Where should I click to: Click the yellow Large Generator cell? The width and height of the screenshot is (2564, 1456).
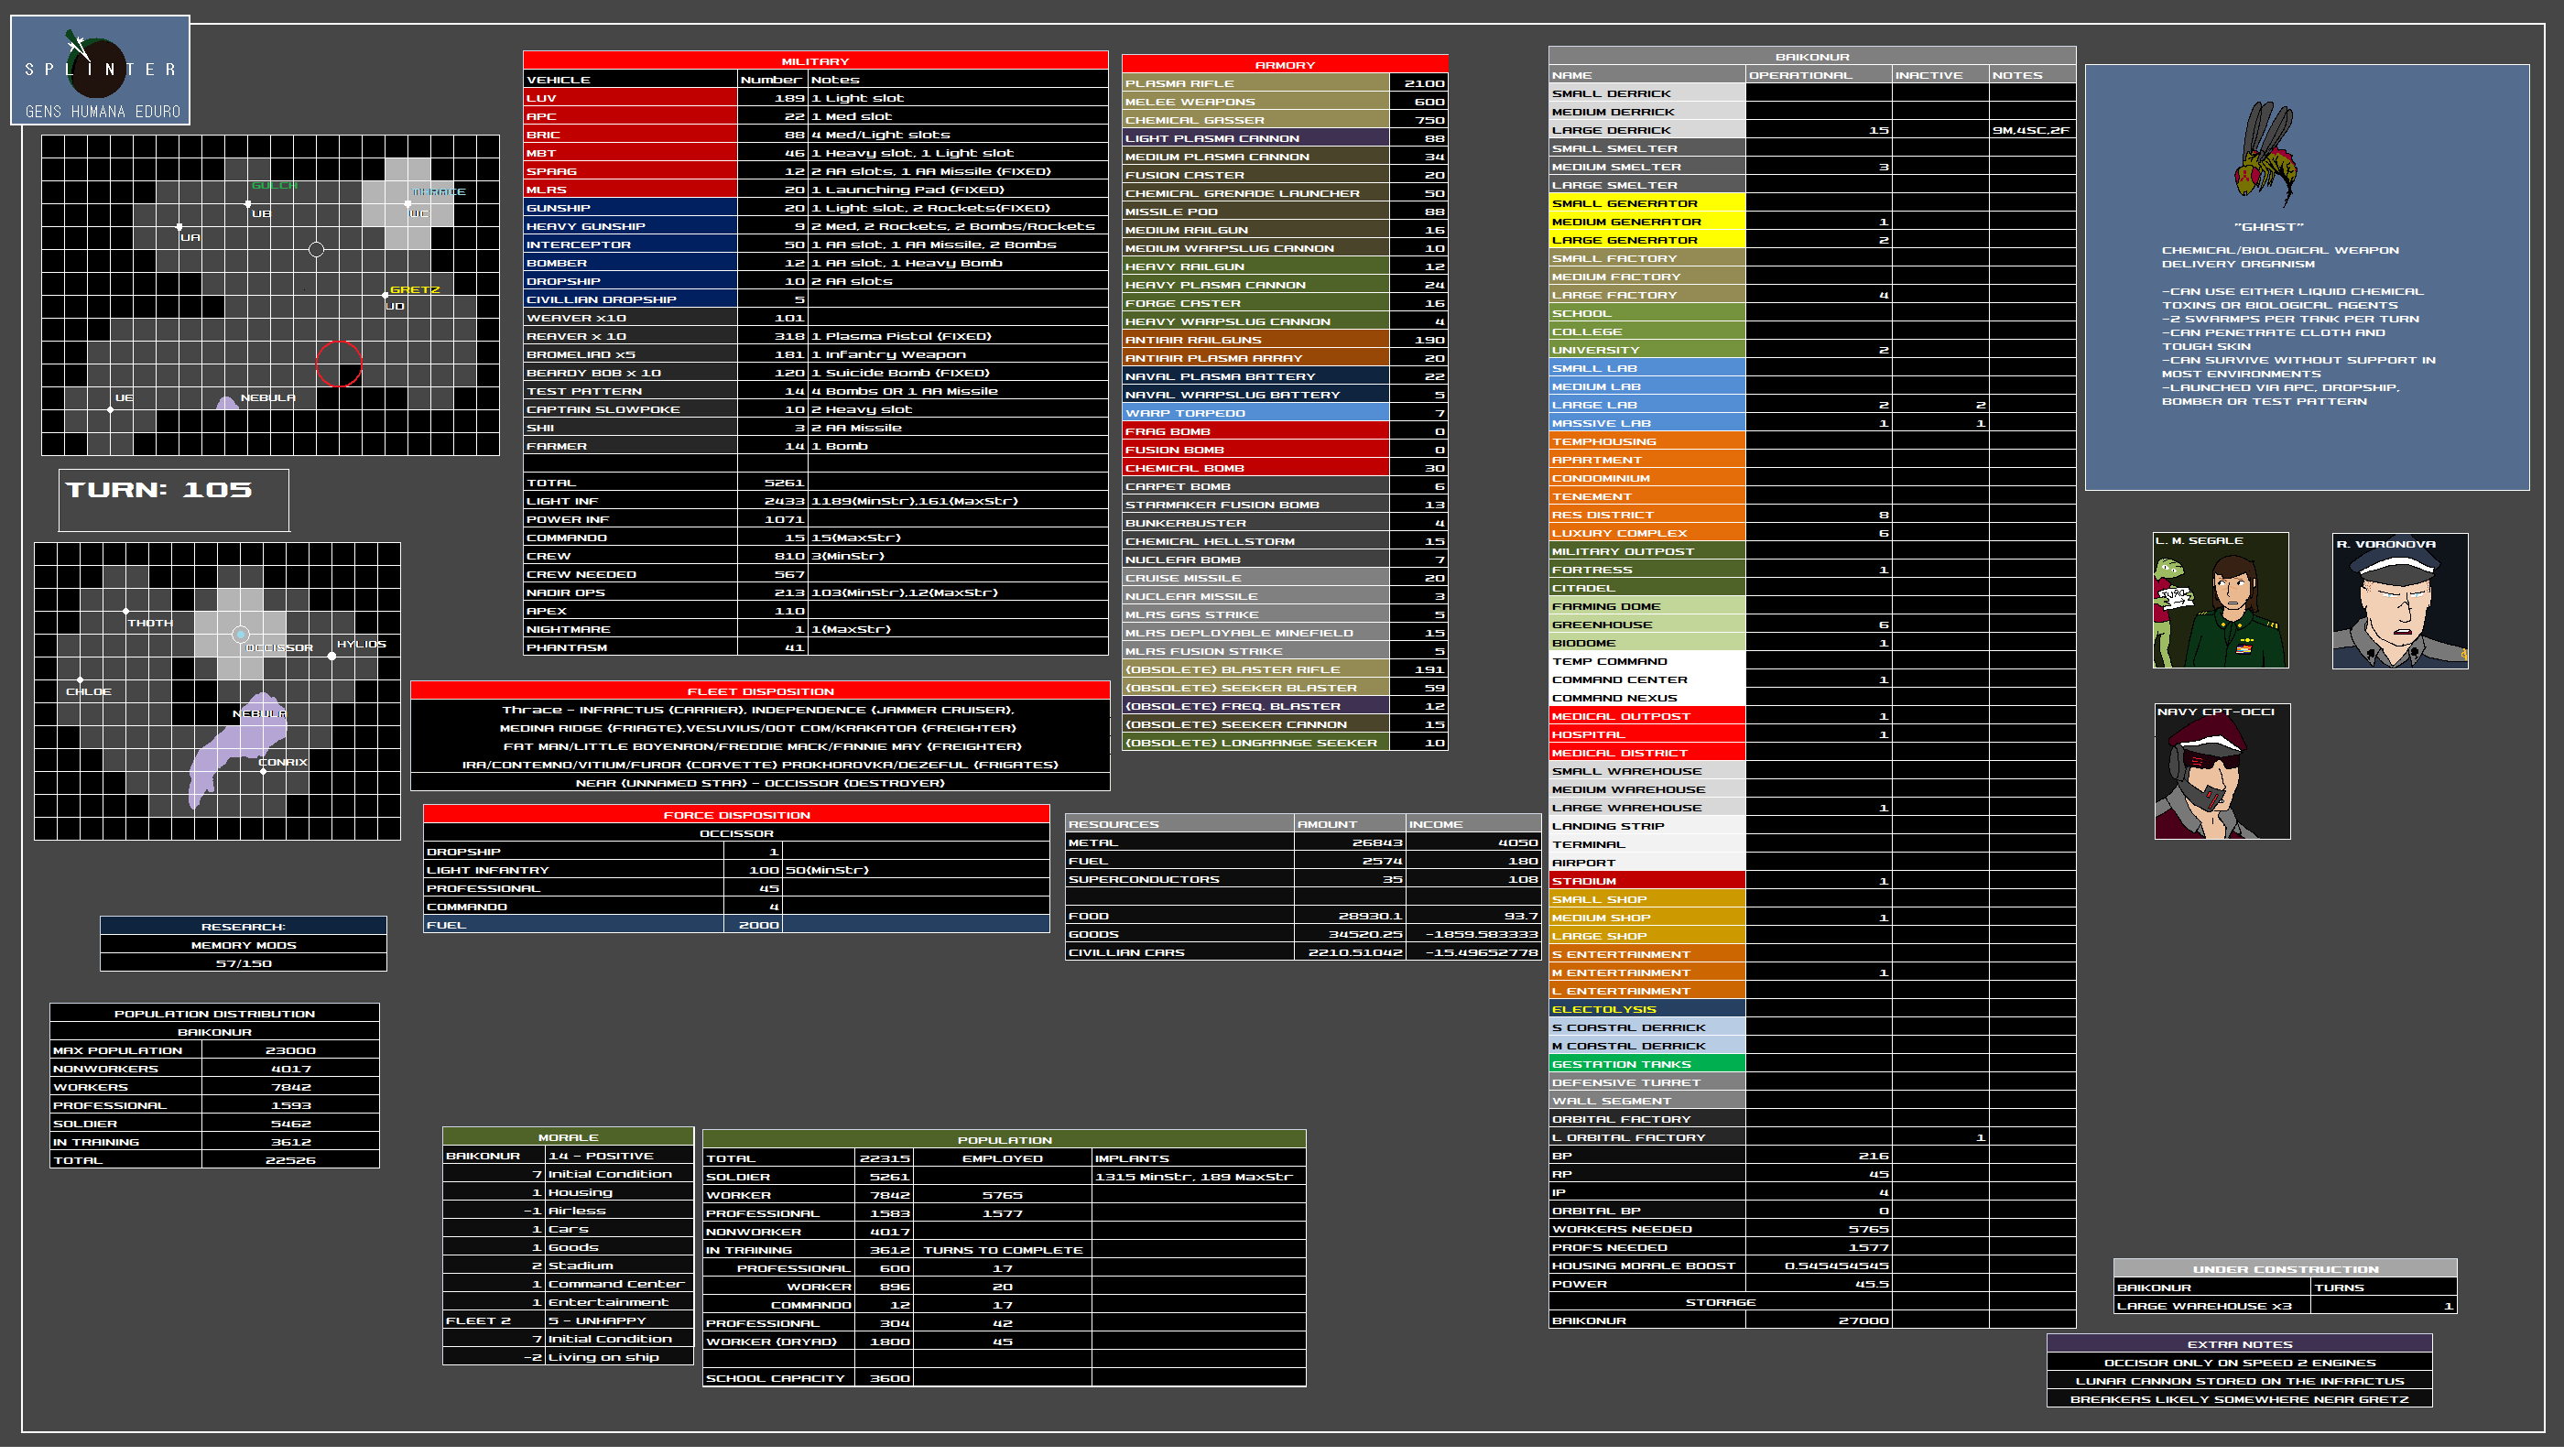click(x=1646, y=240)
